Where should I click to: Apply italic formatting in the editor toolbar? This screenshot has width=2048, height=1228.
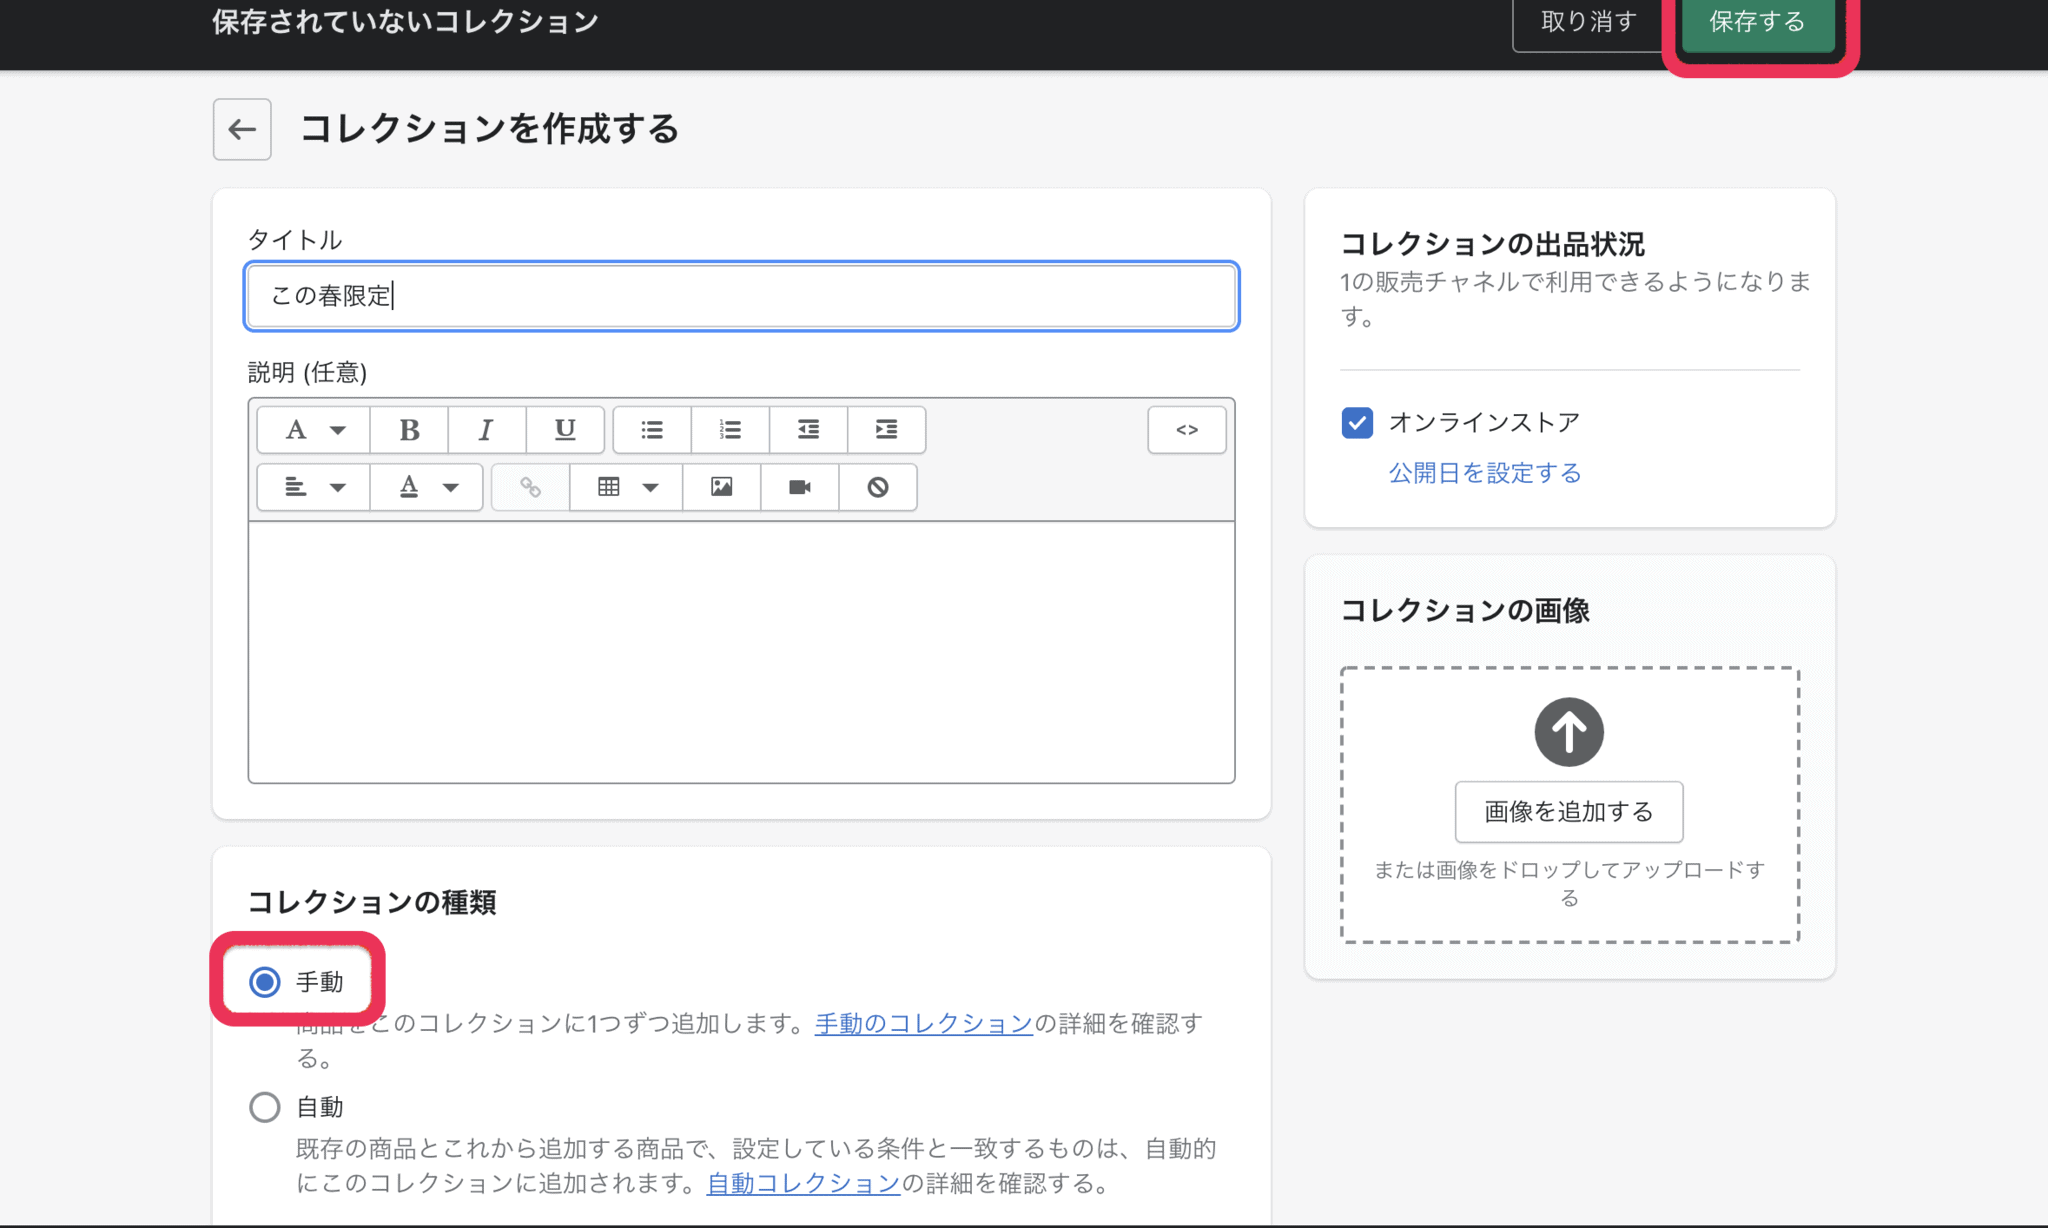point(487,429)
